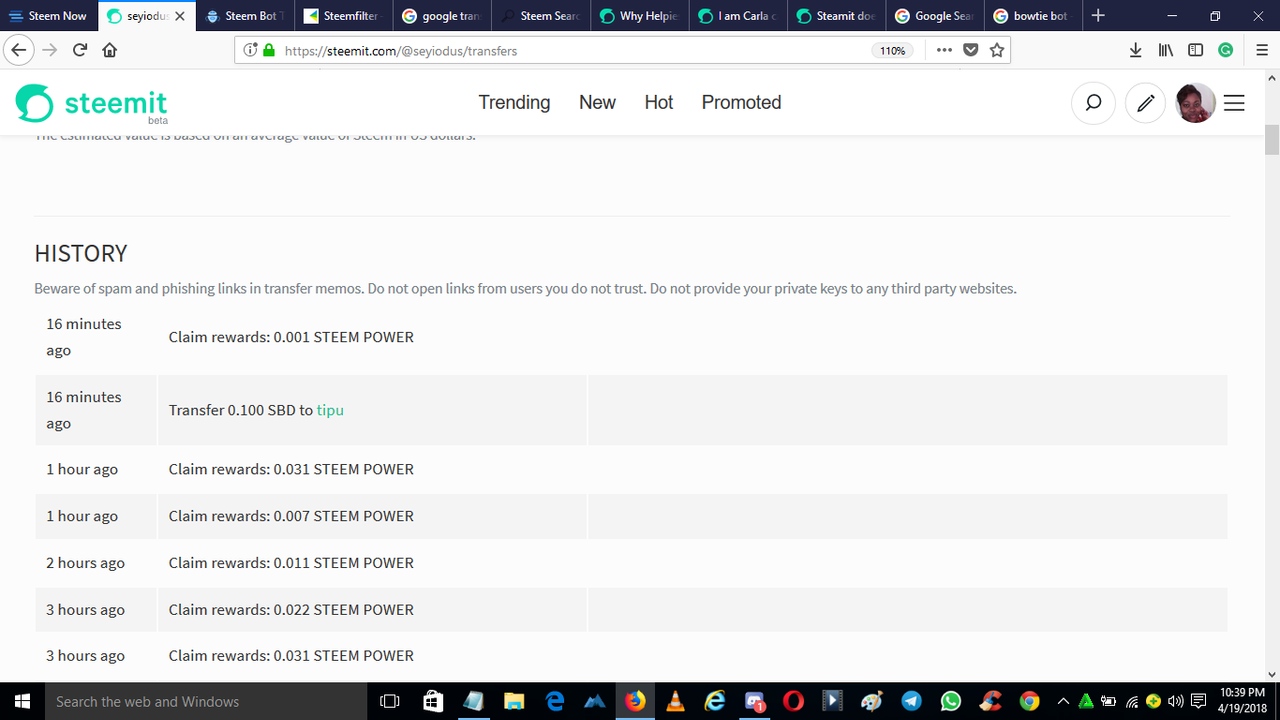The image size is (1280, 720).
Task: Click the 'Claim rewards: 0.007 STEEM POWER' entry
Action: click(291, 516)
